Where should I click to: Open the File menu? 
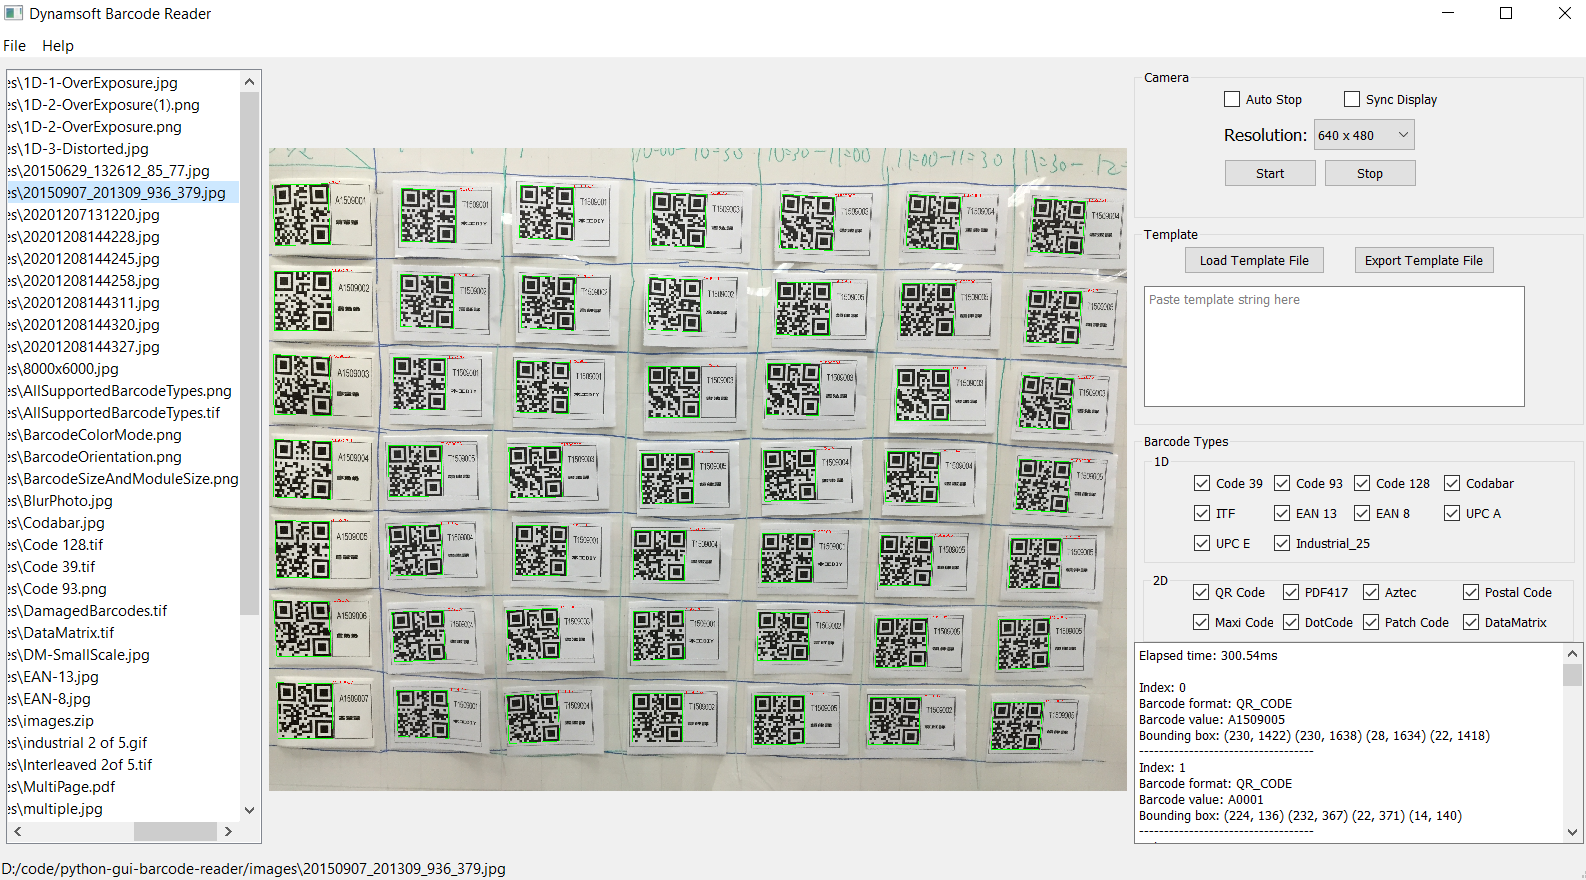point(15,46)
